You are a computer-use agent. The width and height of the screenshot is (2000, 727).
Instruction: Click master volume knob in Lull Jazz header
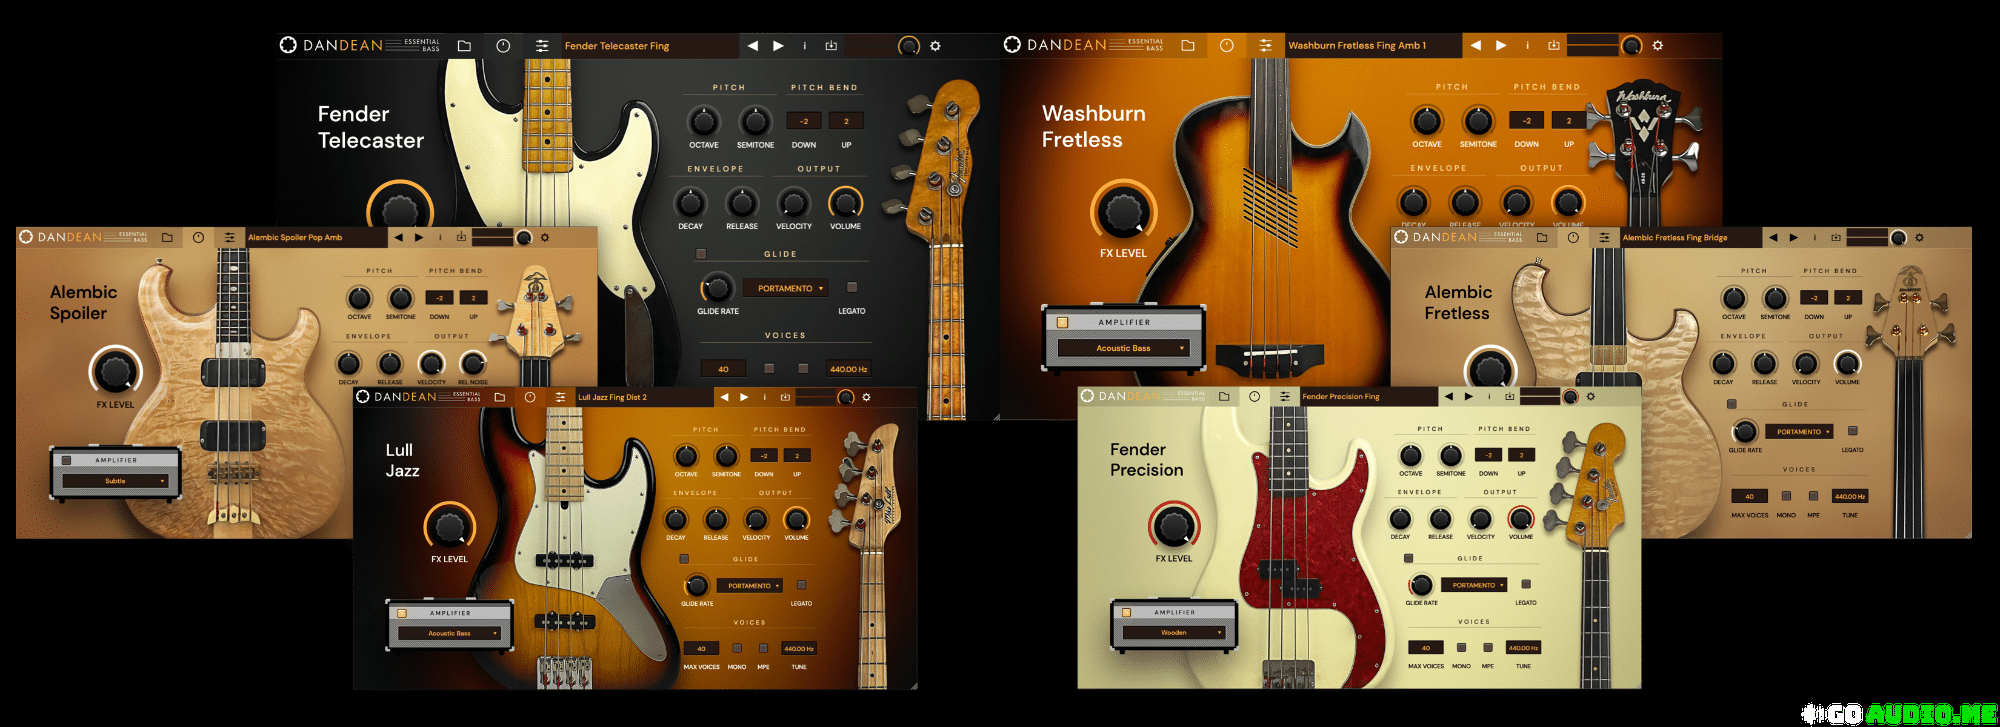click(x=846, y=397)
